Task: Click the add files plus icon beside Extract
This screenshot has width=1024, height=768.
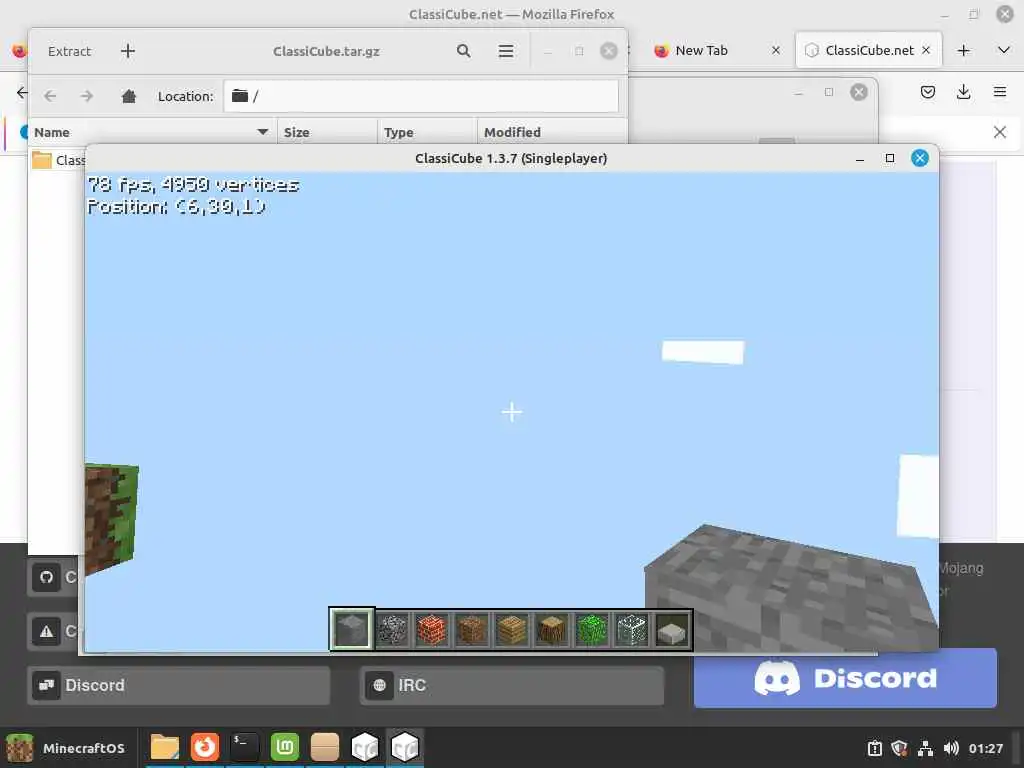Action: click(x=128, y=51)
